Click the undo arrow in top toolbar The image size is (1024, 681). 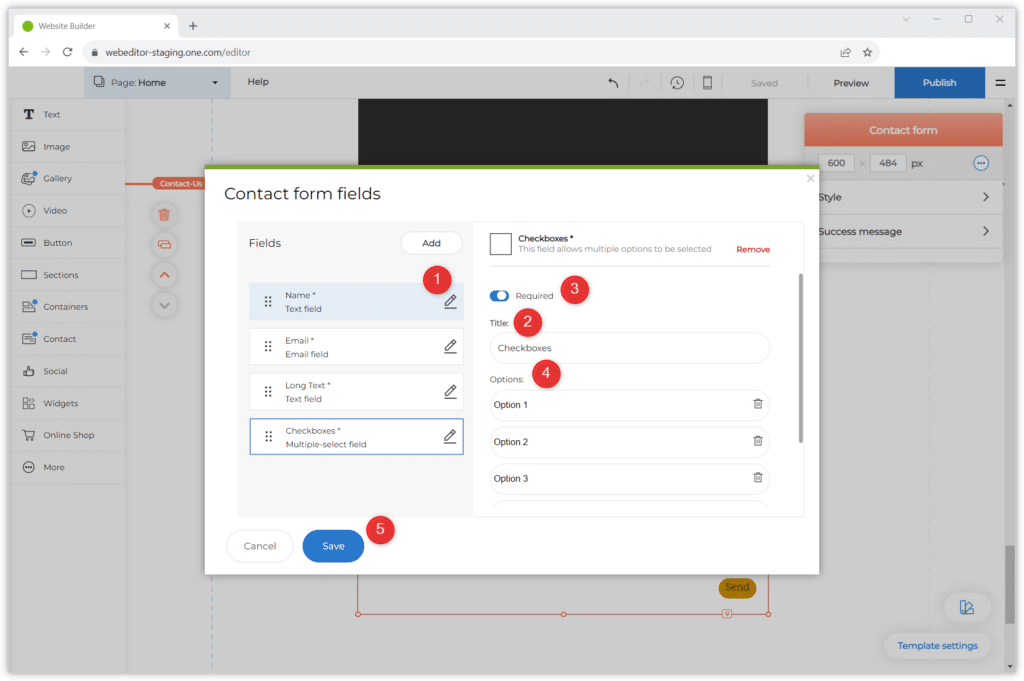pos(613,83)
